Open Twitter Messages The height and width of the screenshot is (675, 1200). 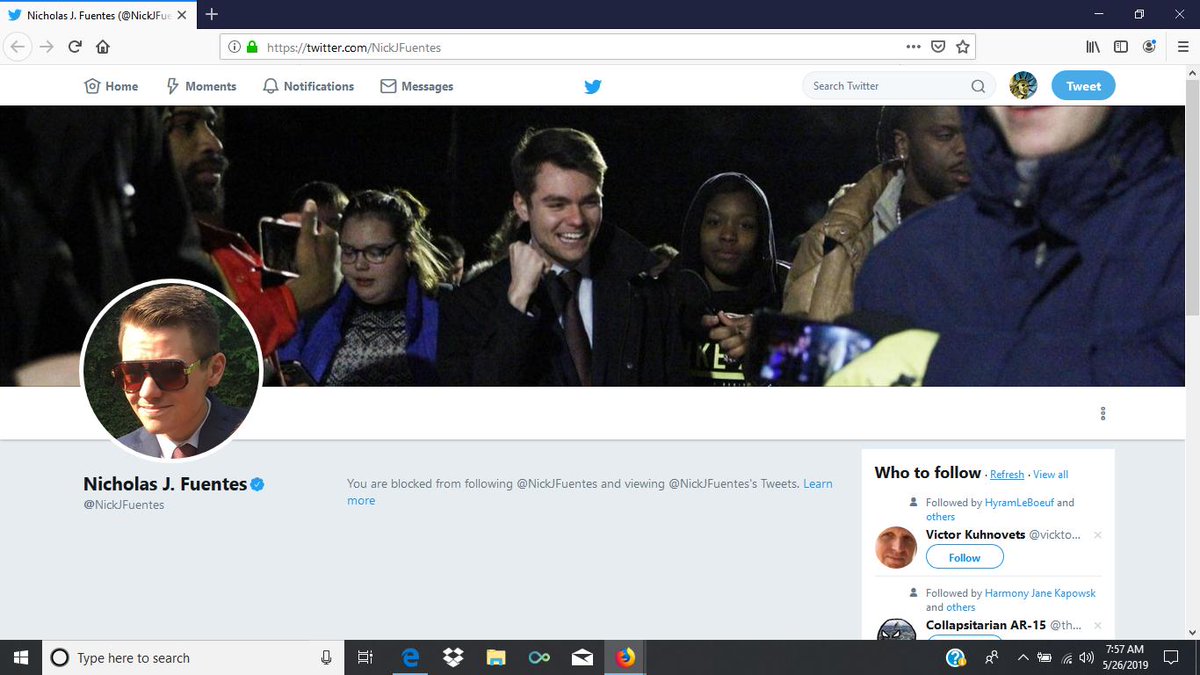coord(417,86)
